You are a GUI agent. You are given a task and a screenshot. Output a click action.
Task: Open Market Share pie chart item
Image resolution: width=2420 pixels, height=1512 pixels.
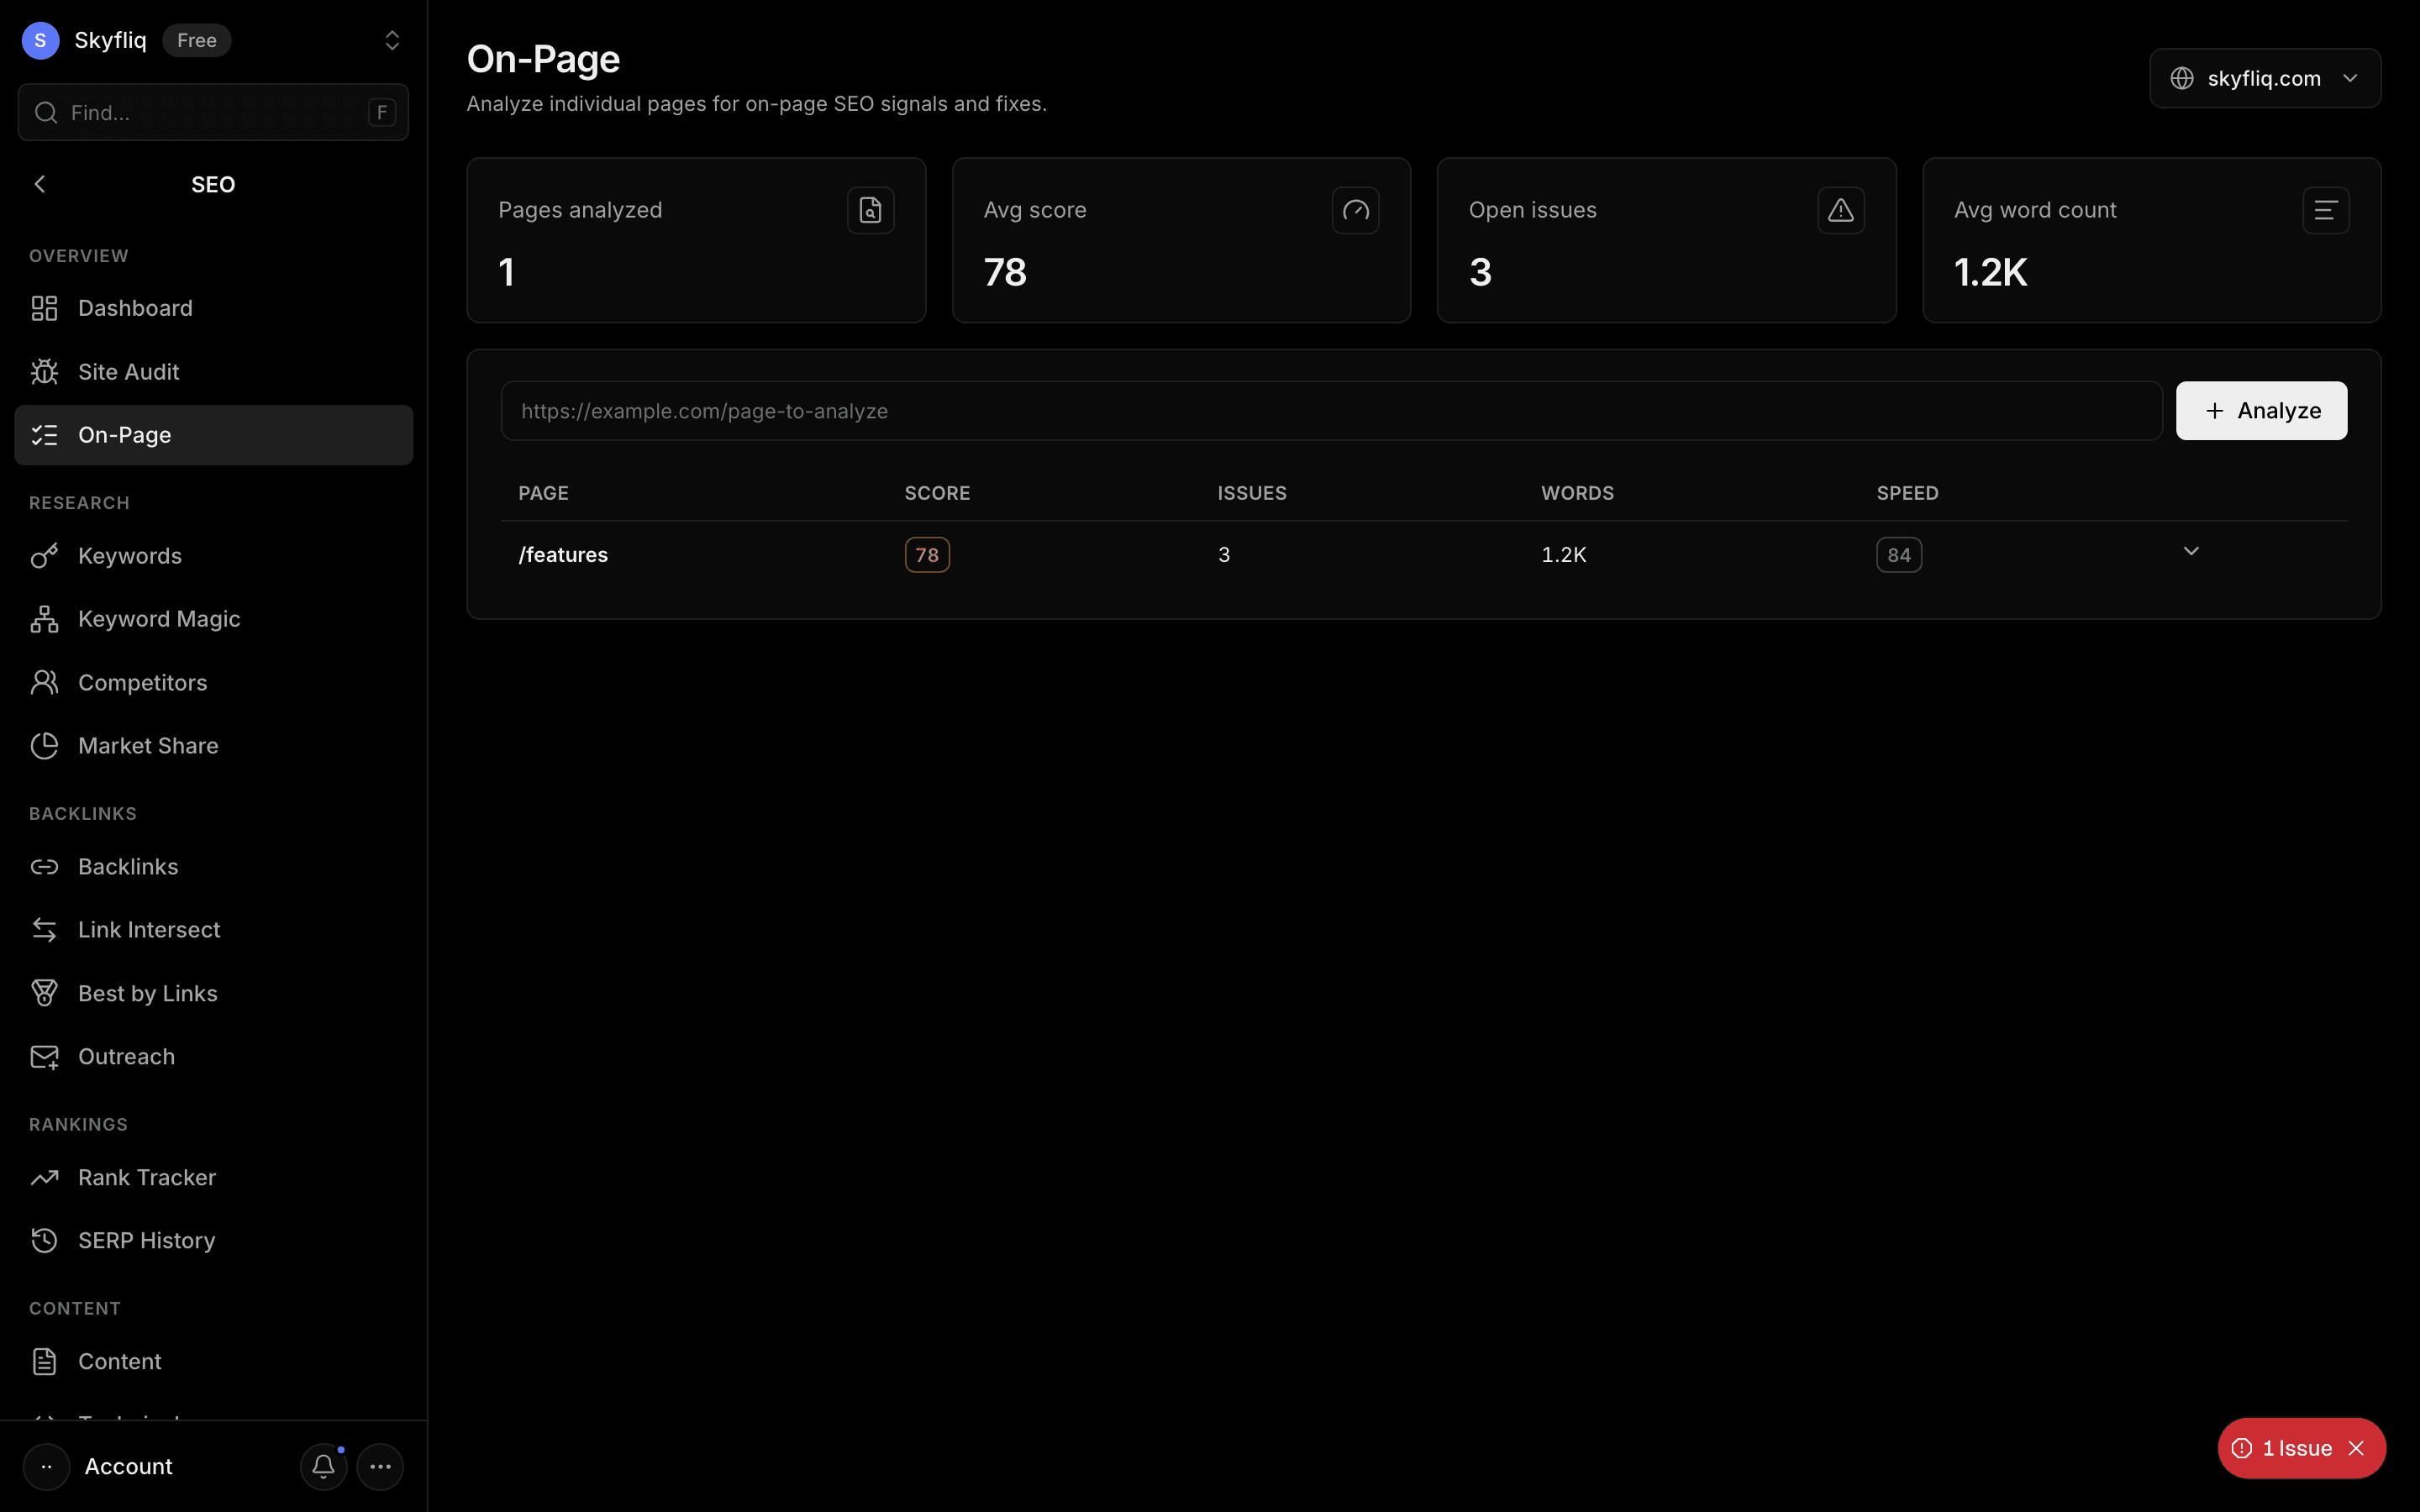pyautogui.click(x=213, y=746)
